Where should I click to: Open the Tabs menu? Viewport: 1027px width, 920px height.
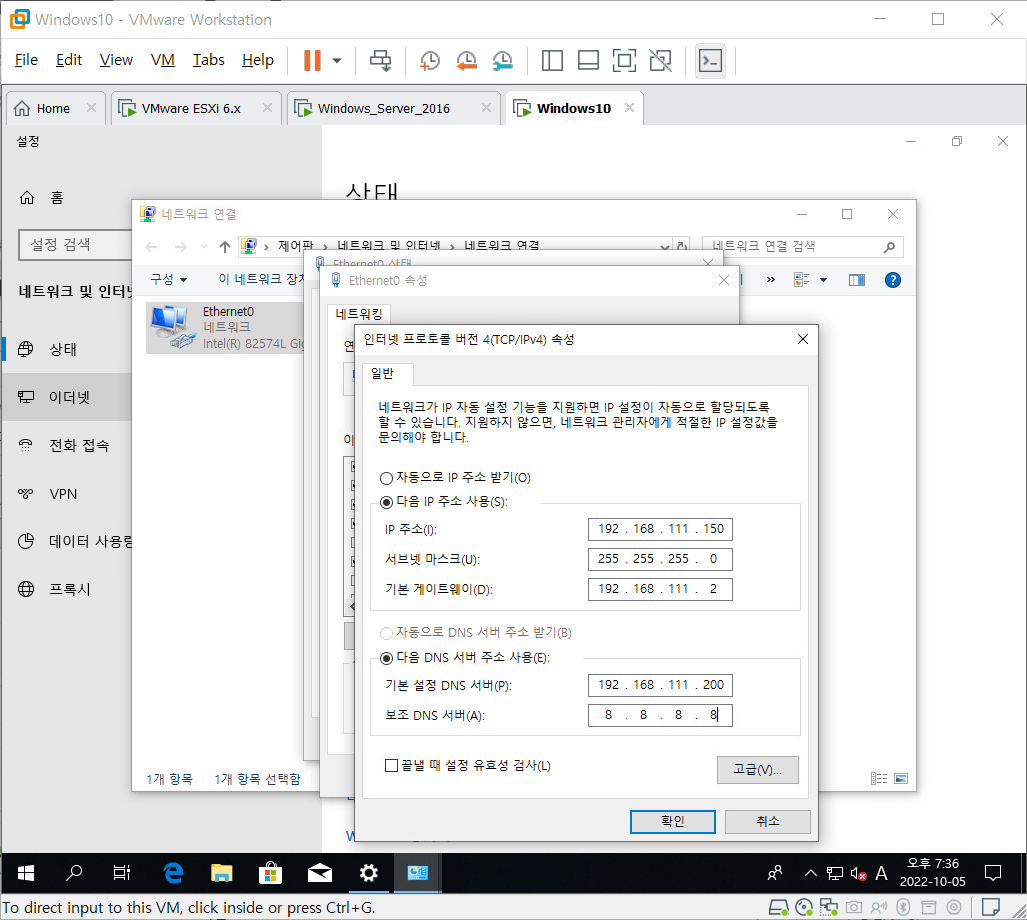tap(208, 60)
